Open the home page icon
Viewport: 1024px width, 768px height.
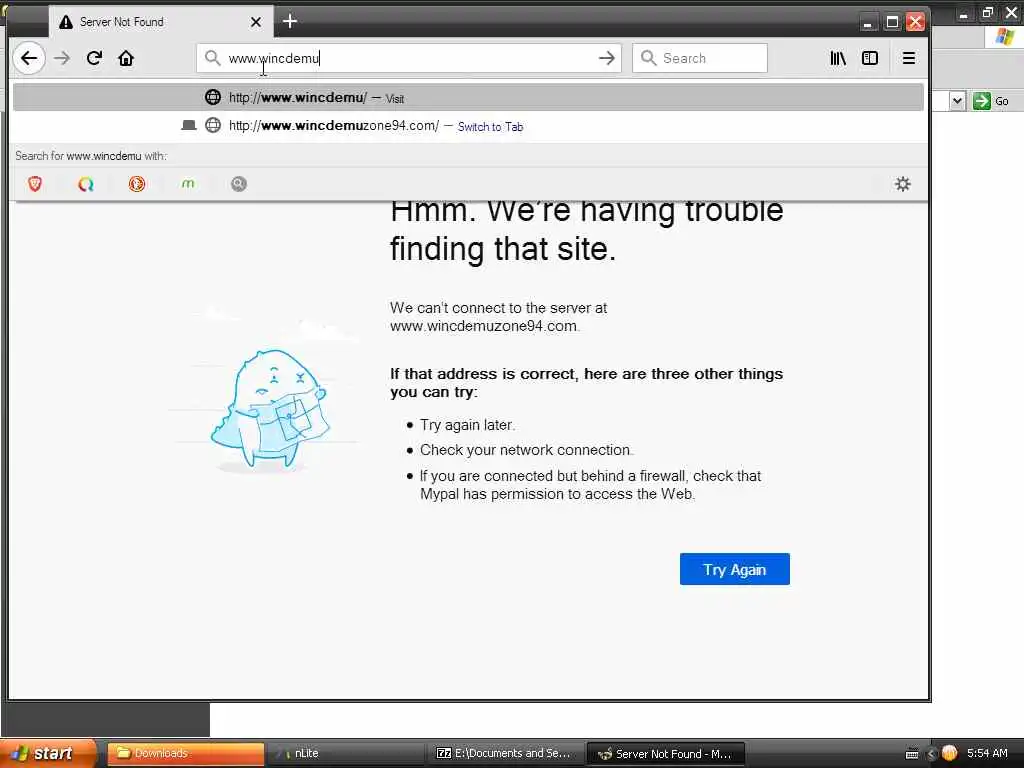[126, 58]
